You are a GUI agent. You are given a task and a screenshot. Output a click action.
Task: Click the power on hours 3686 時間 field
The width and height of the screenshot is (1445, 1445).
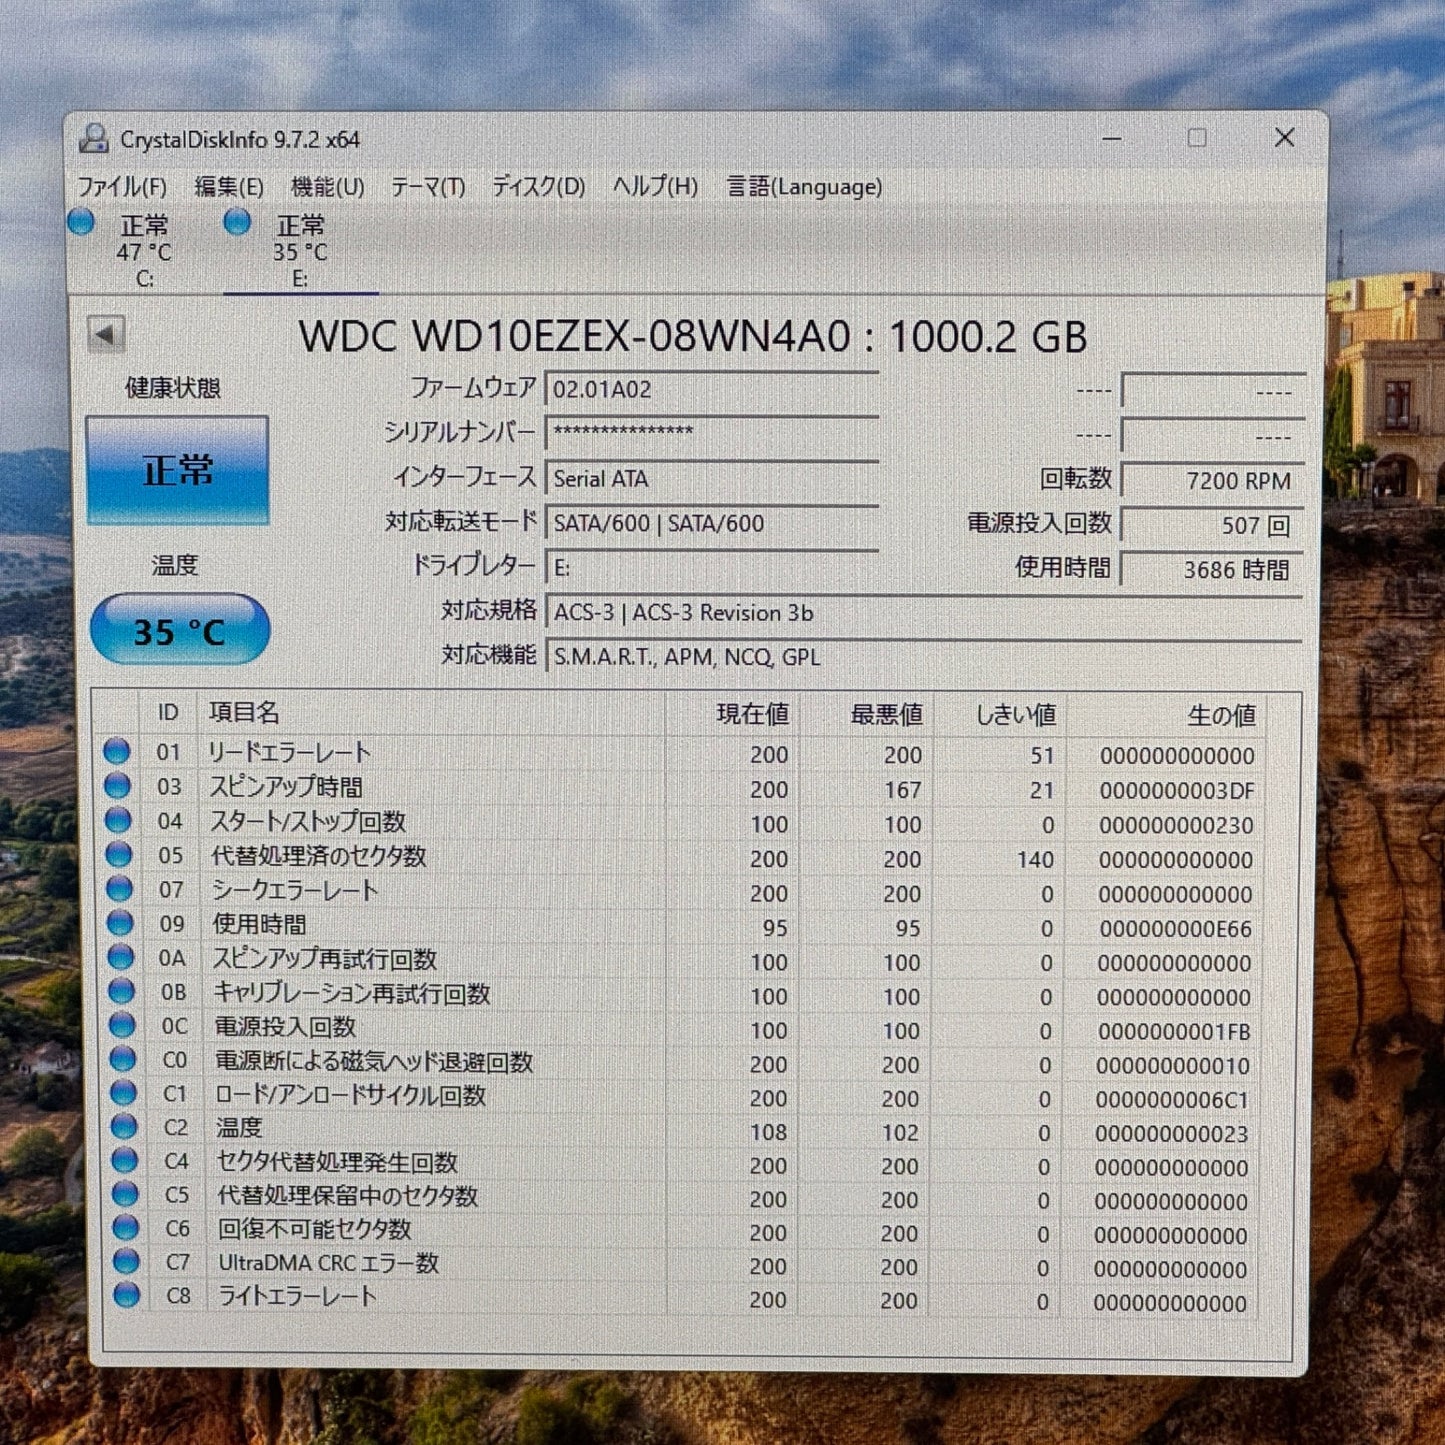pyautogui.click(x=1212, y=569)
